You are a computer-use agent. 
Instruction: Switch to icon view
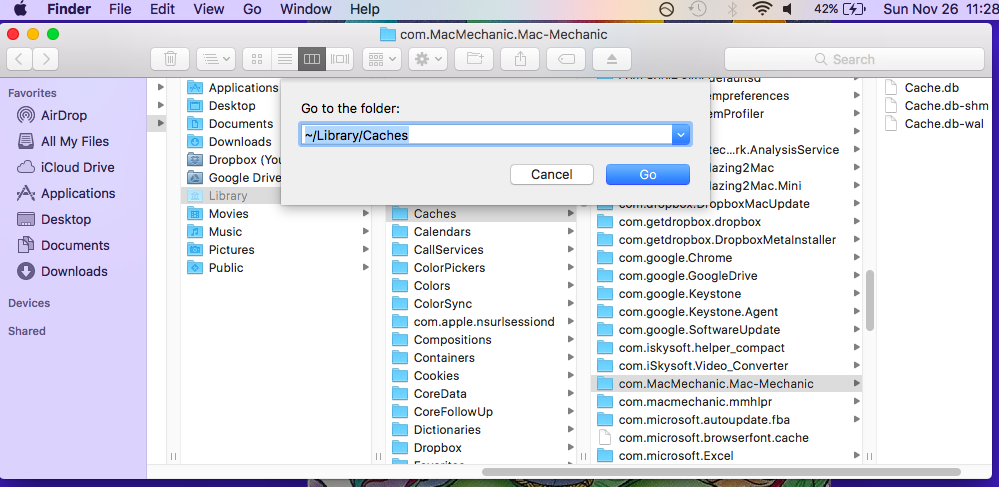tap(257, 59)
